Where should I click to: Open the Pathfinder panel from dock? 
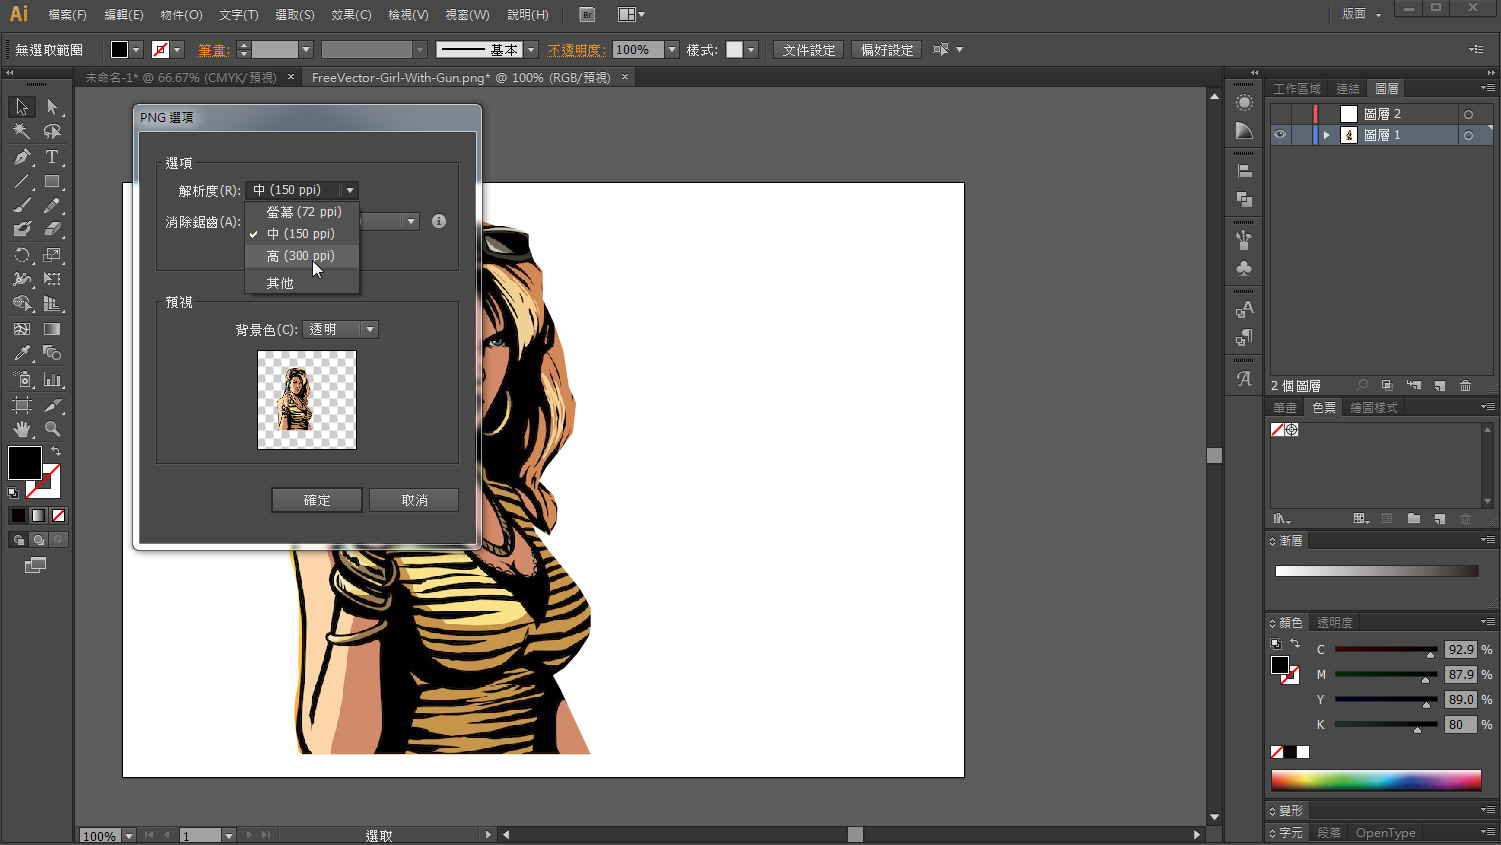[x=1244, y=199]
